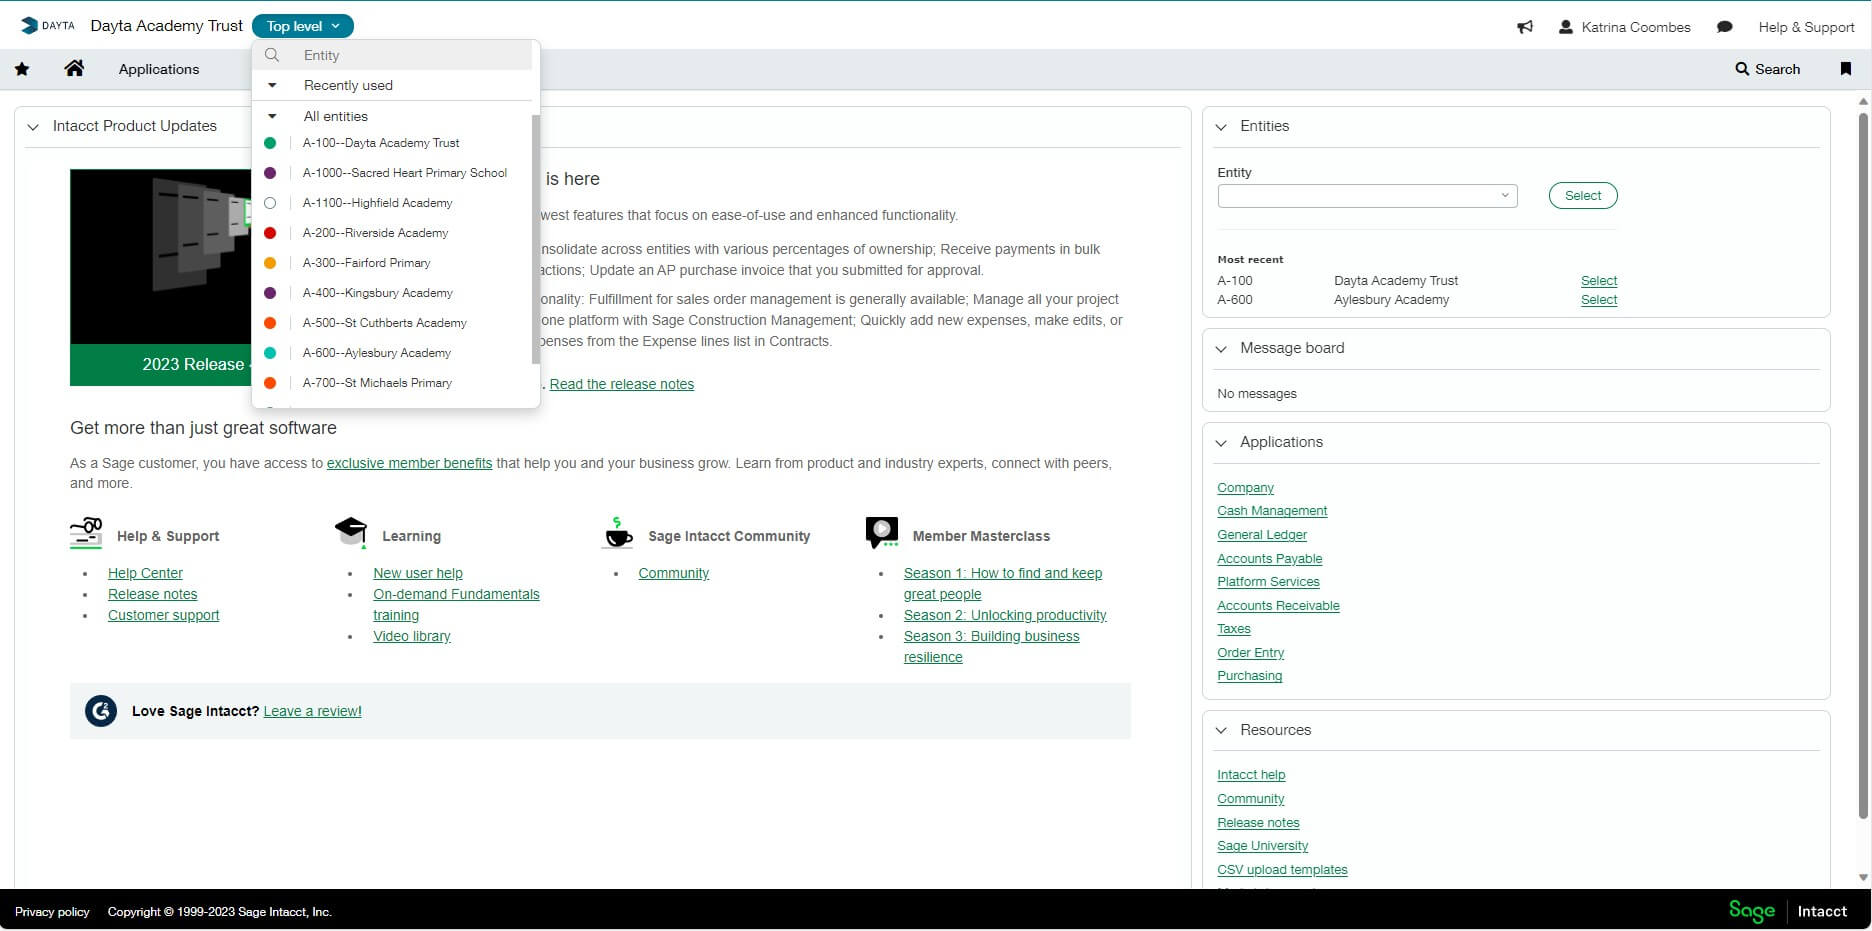Collapse the Applications panel

click(1221, 443)
